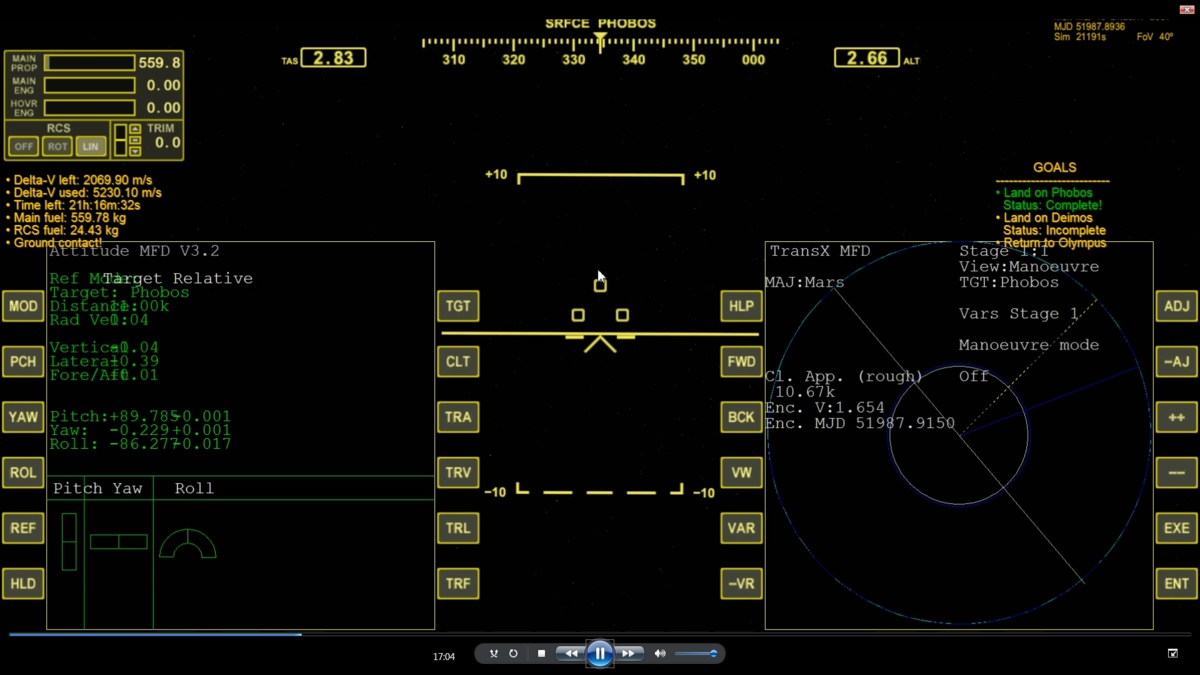
Task: Click "Enc. MJD 51987.9150" value
Action: click(860, 424)
